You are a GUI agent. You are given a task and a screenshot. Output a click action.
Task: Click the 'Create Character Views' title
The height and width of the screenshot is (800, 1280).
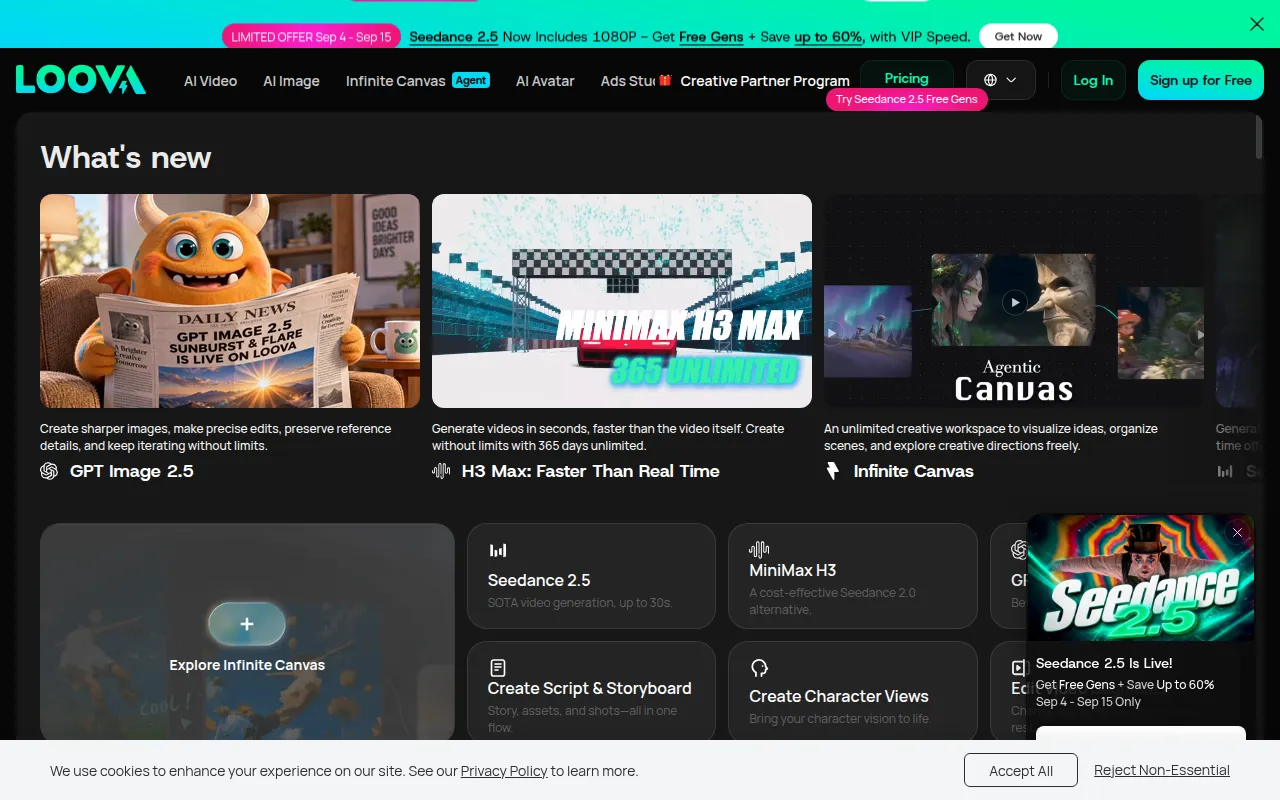(839, 696)
